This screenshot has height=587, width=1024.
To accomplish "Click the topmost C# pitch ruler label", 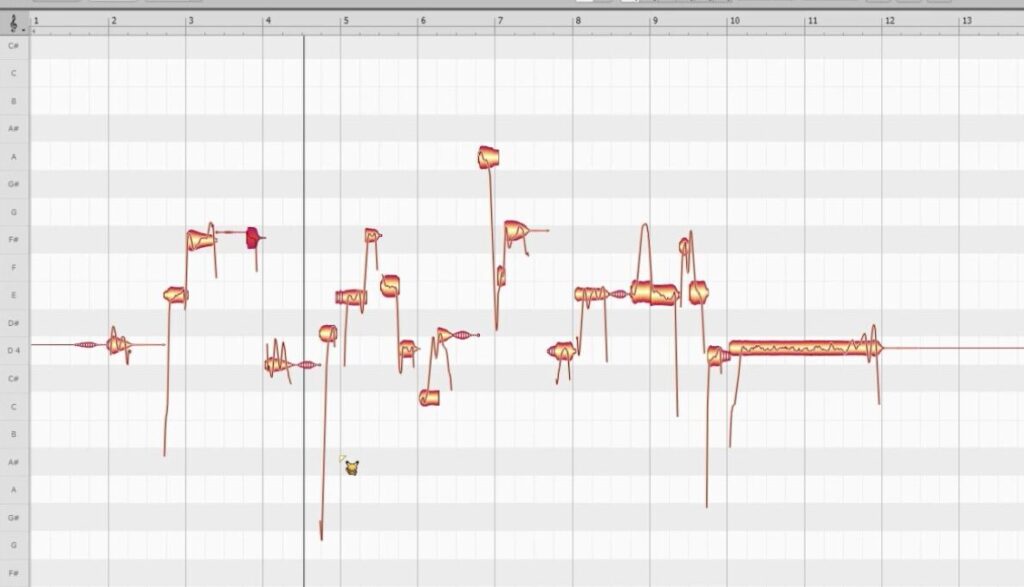I will click(x=13, y=46).
